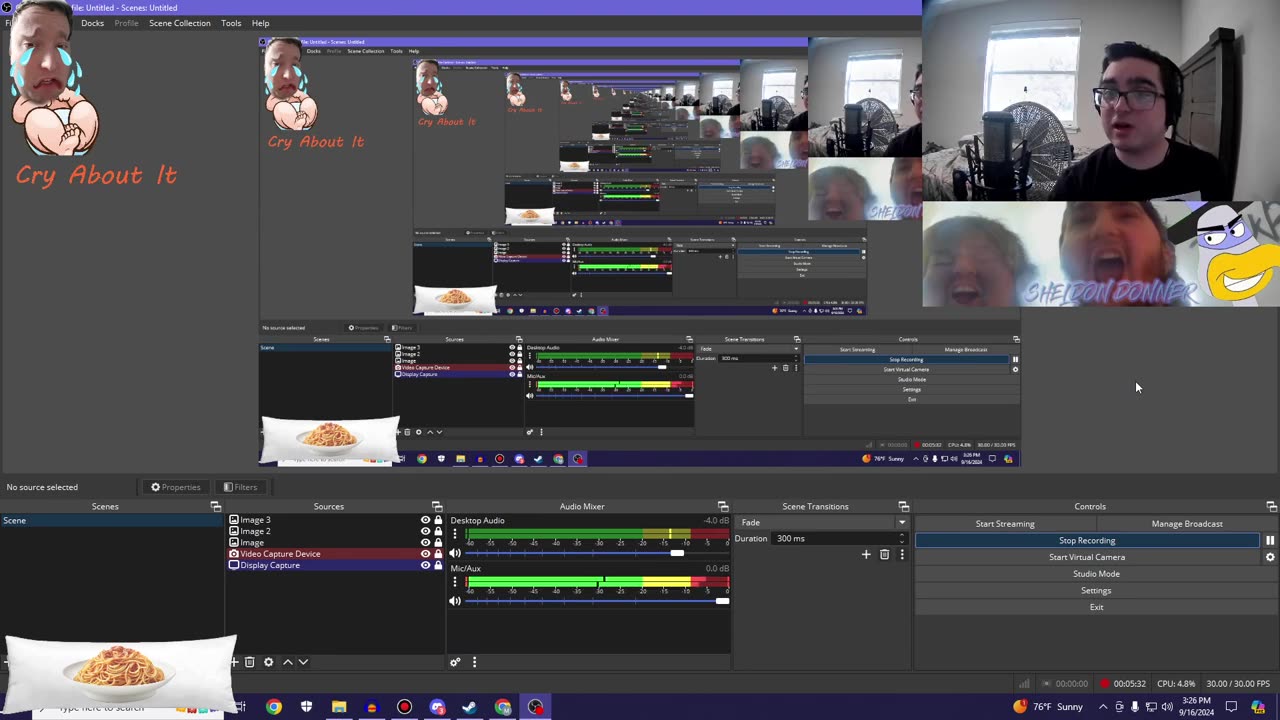Open the Docks menu

(92, 23)
